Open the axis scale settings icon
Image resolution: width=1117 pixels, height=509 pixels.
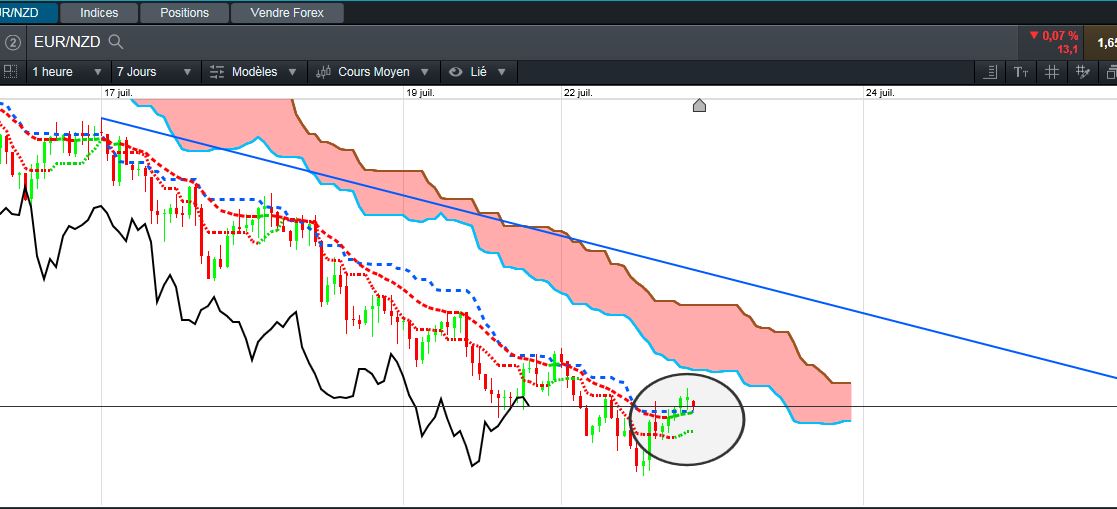point(989,72)
